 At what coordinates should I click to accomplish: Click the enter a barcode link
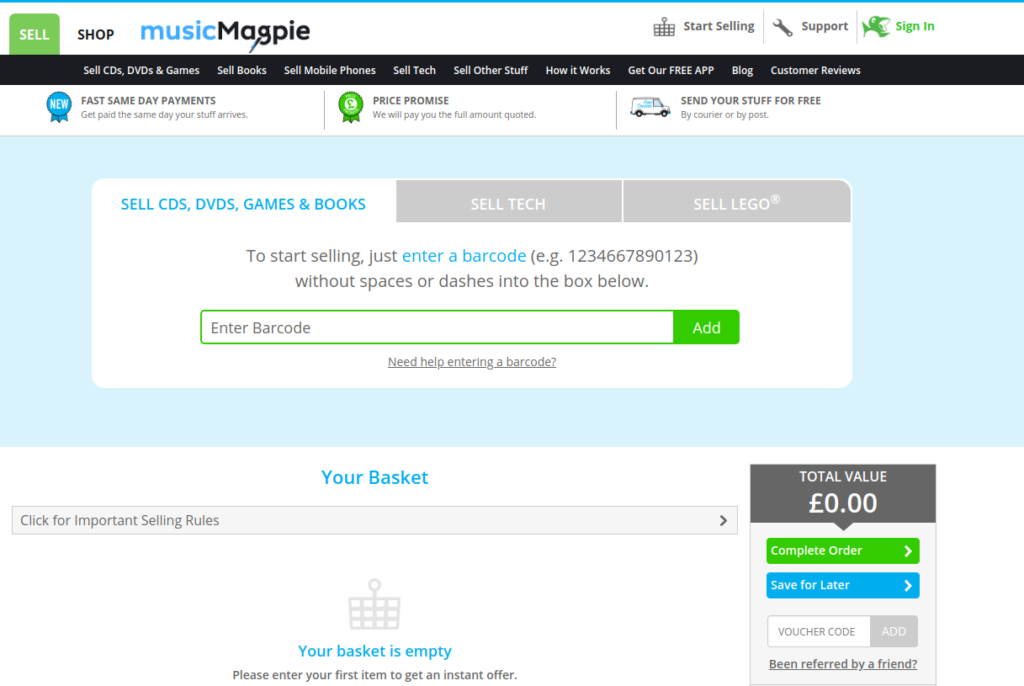click(464, 255)
